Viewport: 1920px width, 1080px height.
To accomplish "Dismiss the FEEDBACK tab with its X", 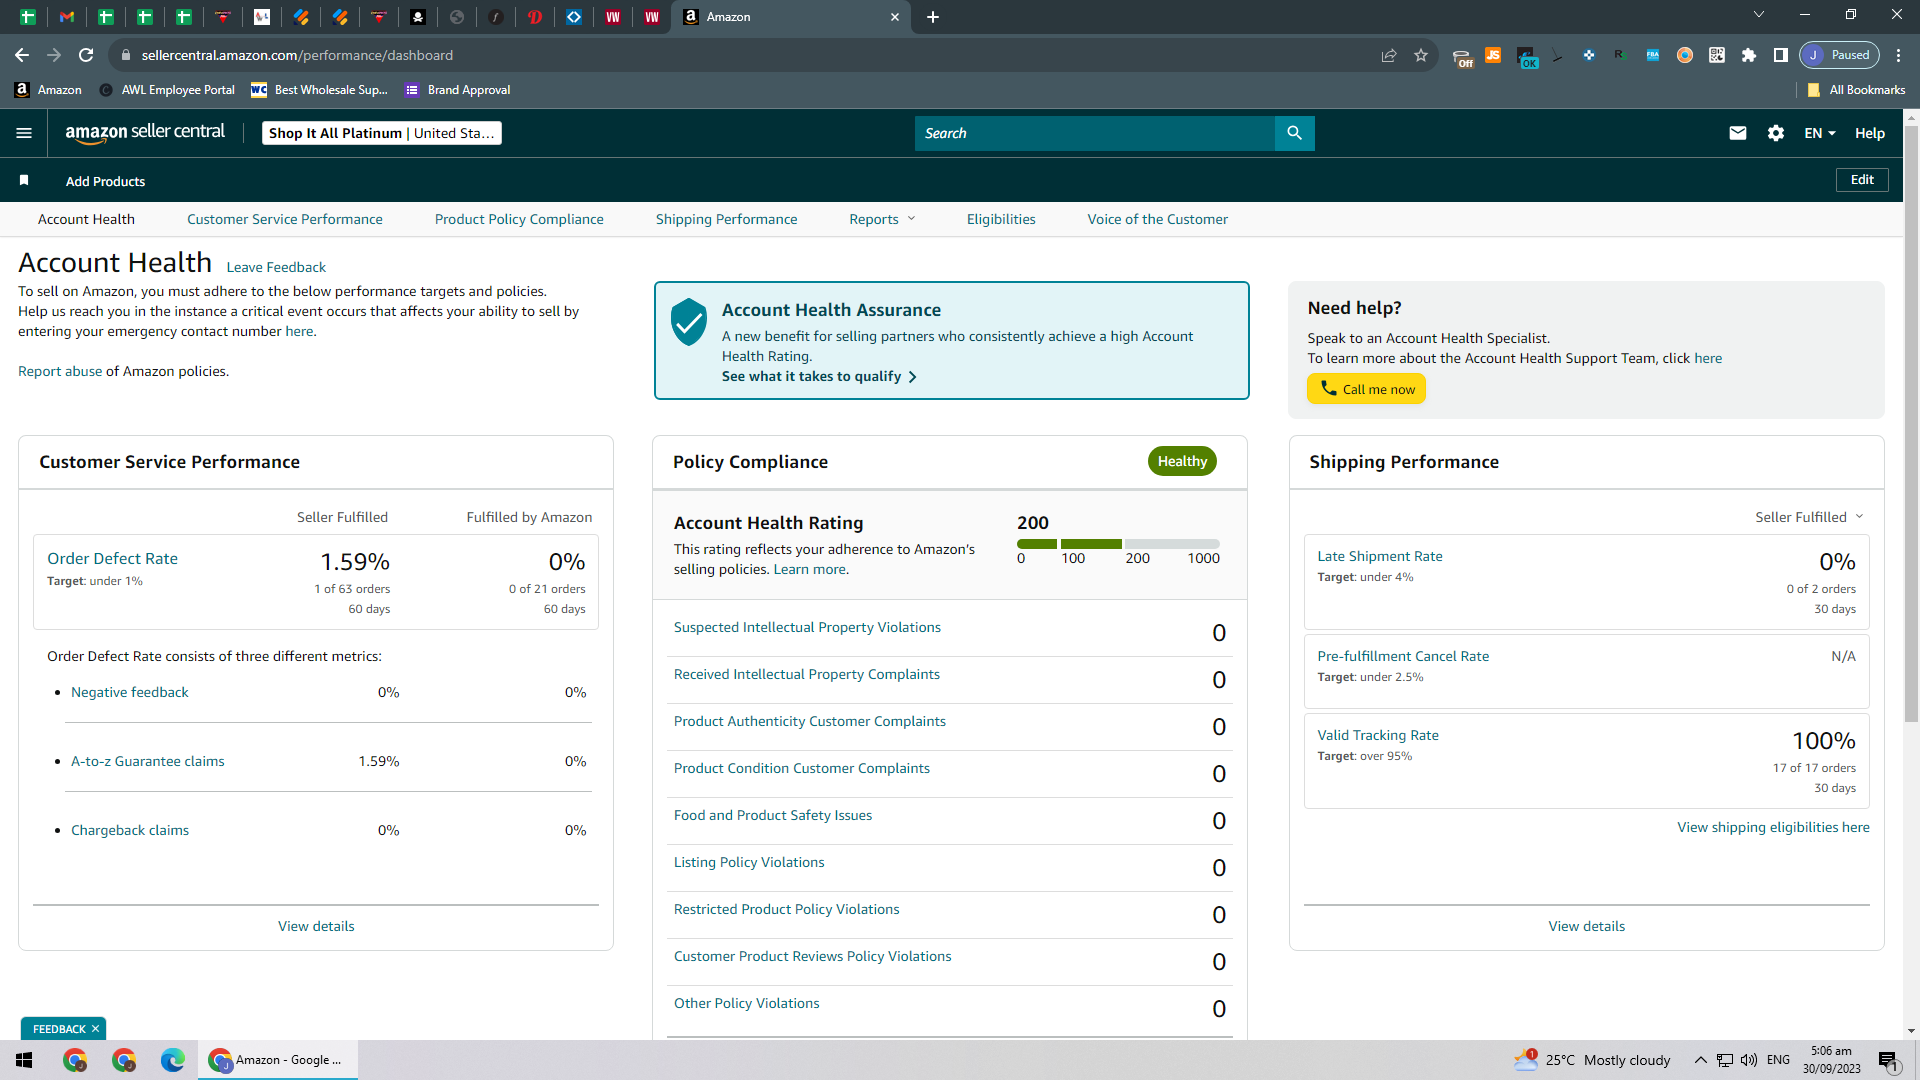I will (96, 1029).
